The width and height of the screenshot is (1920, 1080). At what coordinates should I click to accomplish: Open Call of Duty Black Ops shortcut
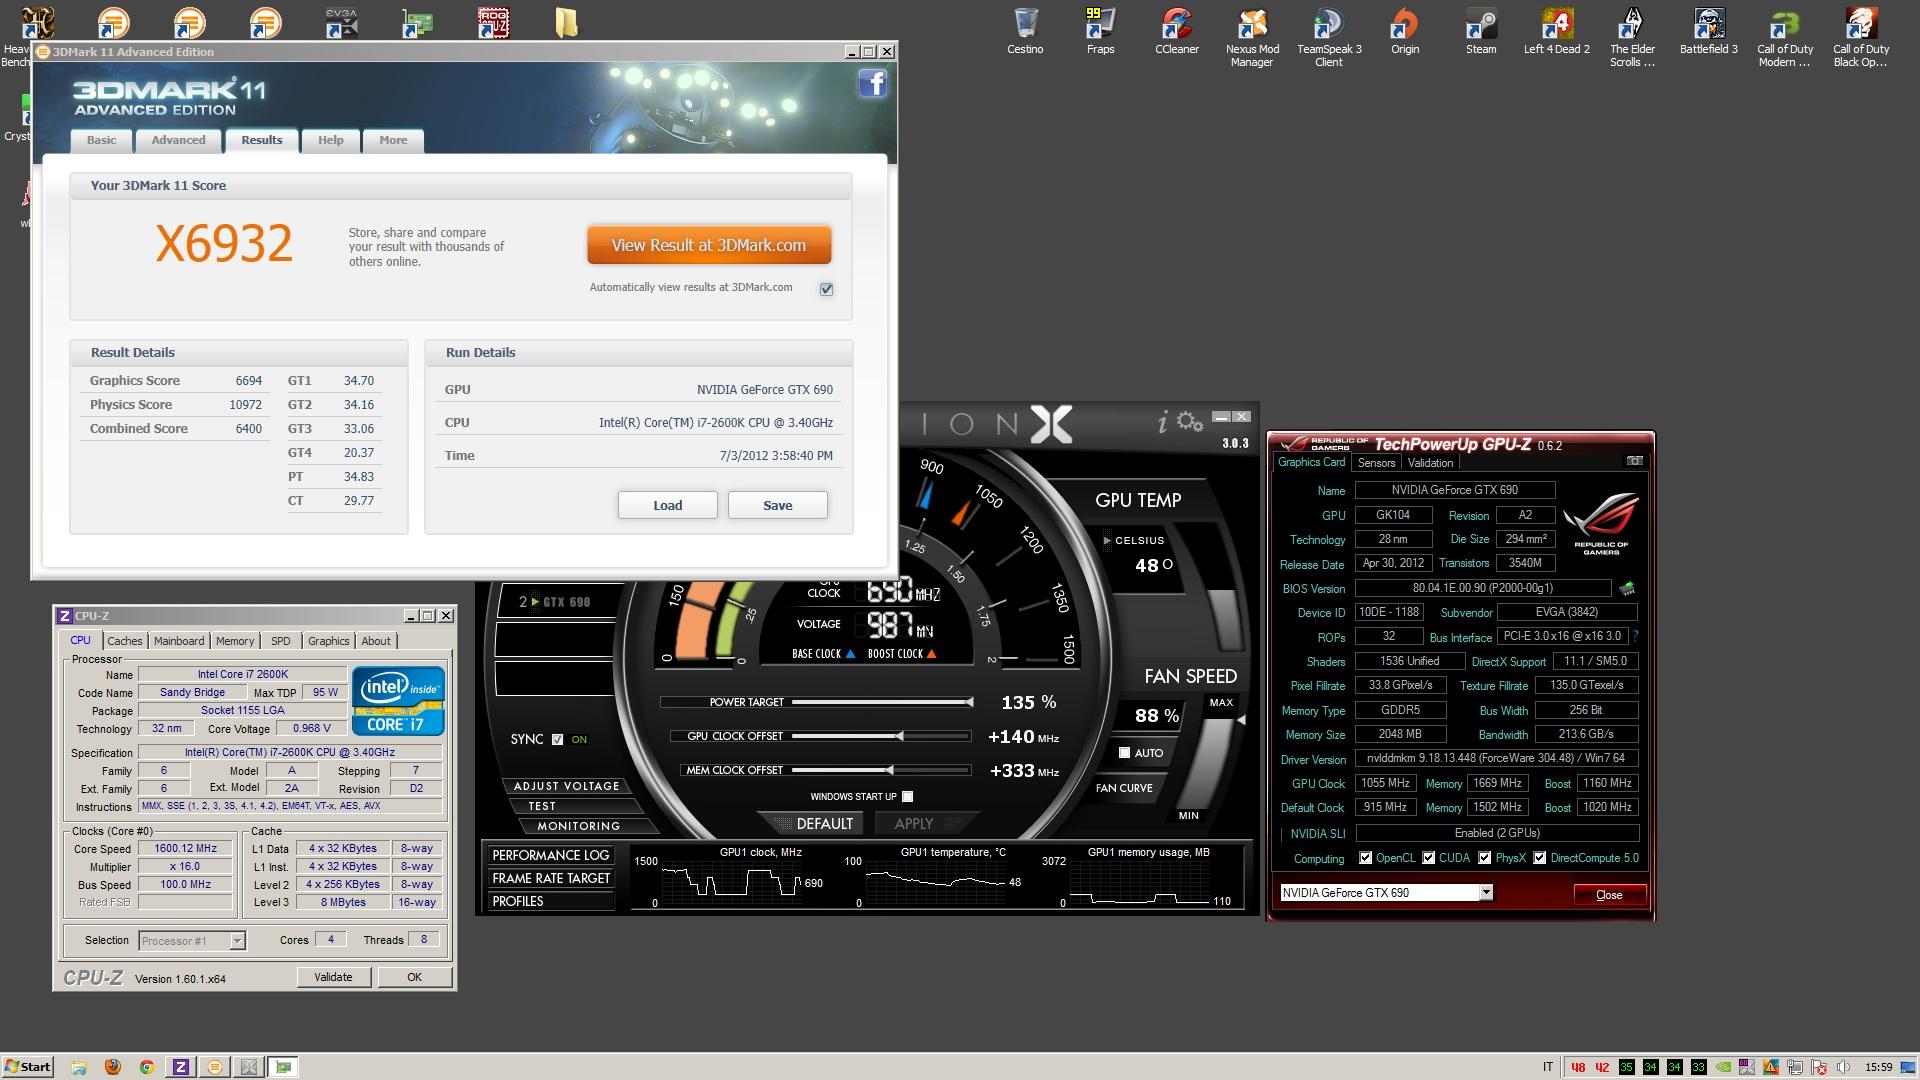point(1861,36)
